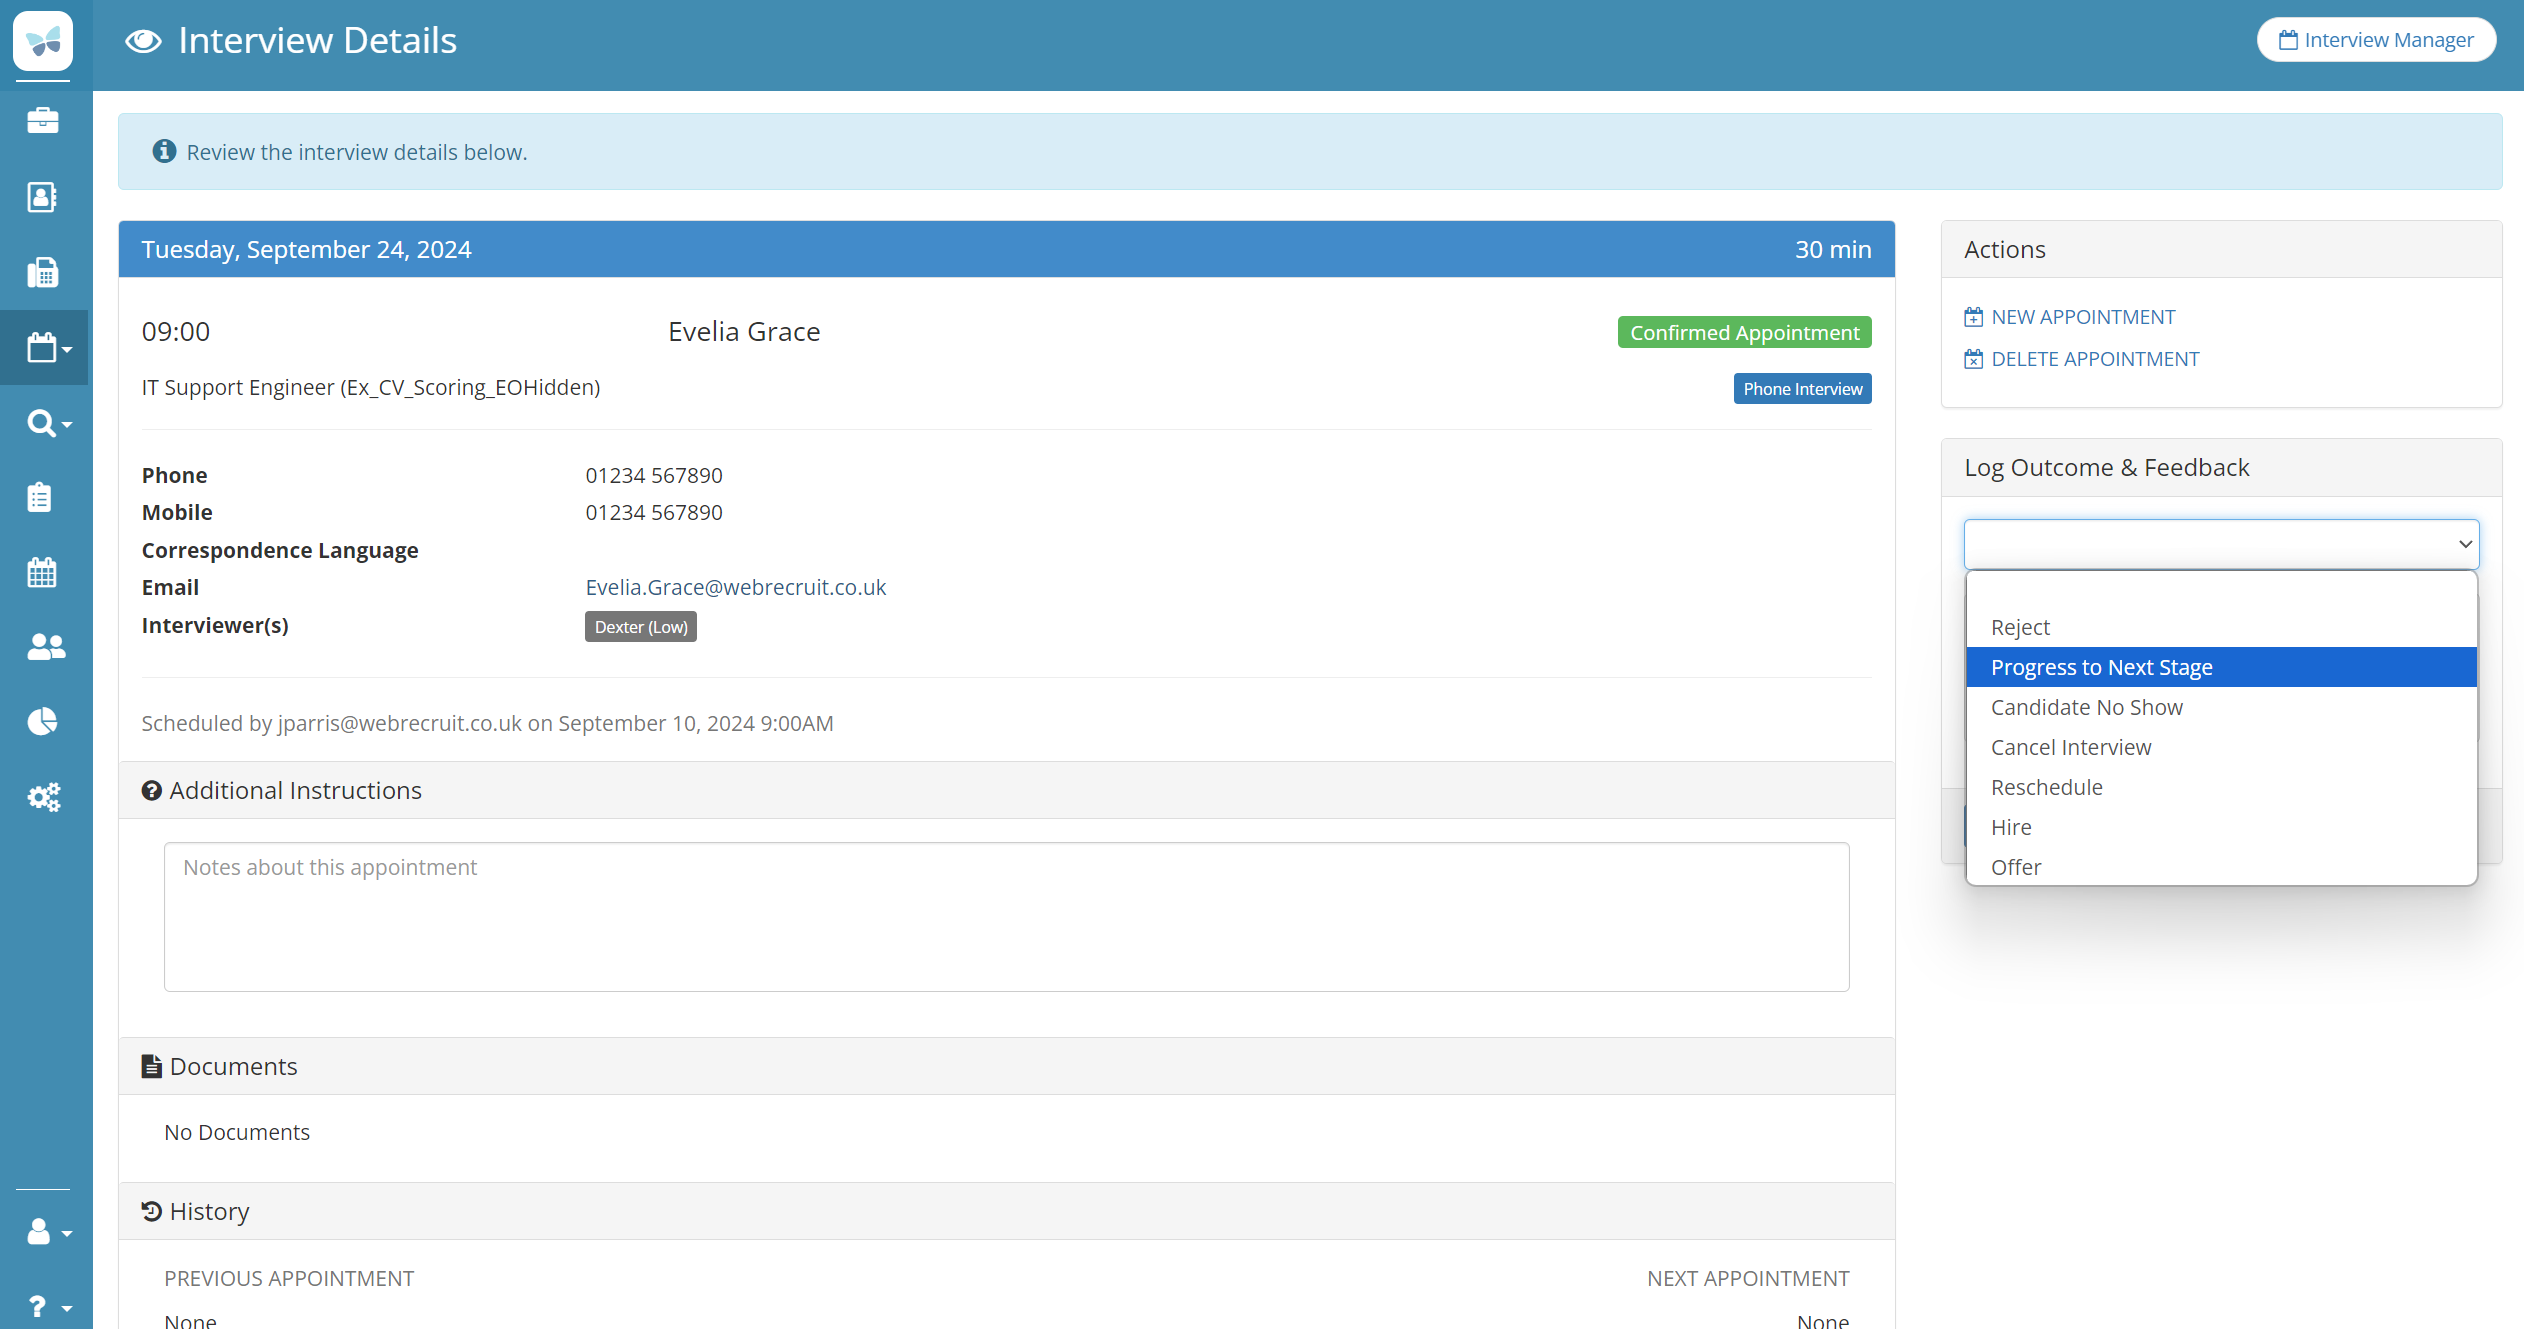2524x1329 pixels.
Task: Click the pie chart reports icon
Action: 42,721
